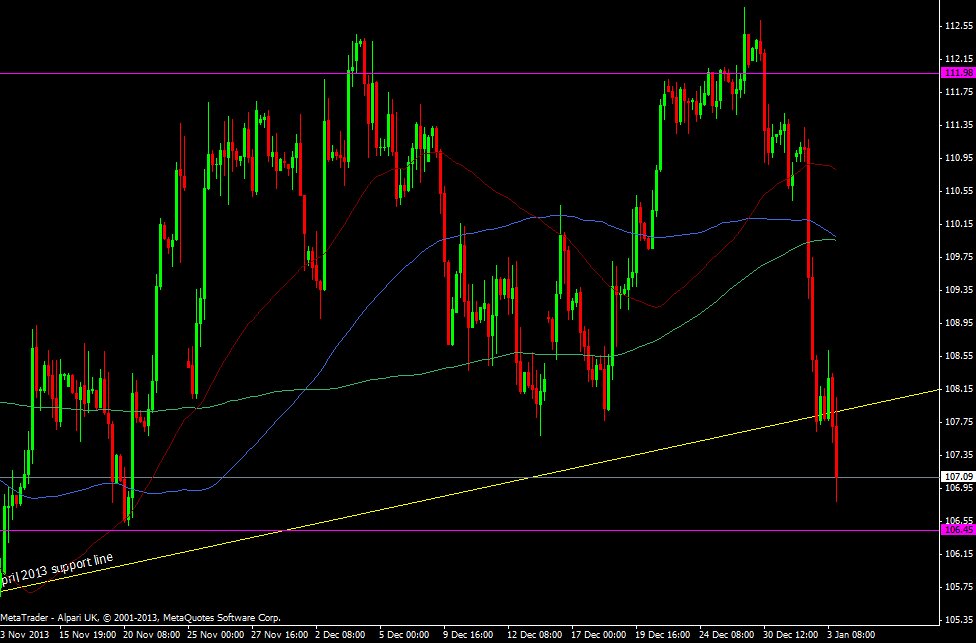Click the 112.55 price scale label

point(957,26)
